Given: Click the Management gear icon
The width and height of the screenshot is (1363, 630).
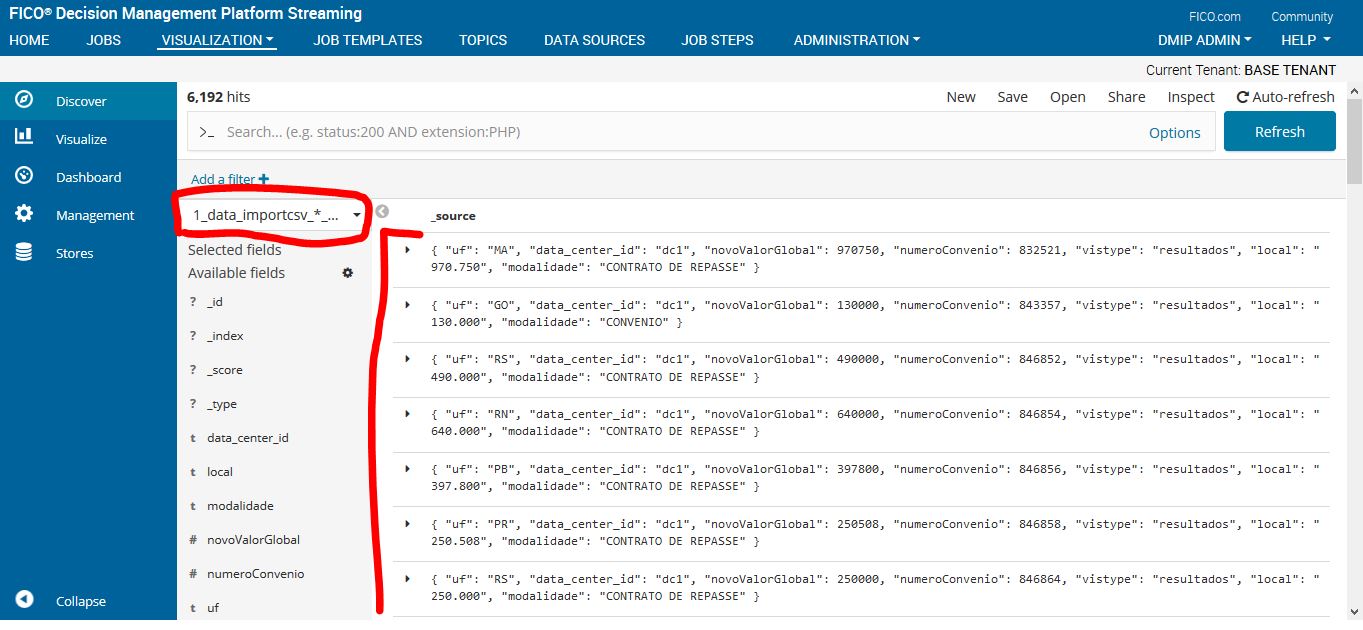Looking at the screenshot, I should click(24, 214).
